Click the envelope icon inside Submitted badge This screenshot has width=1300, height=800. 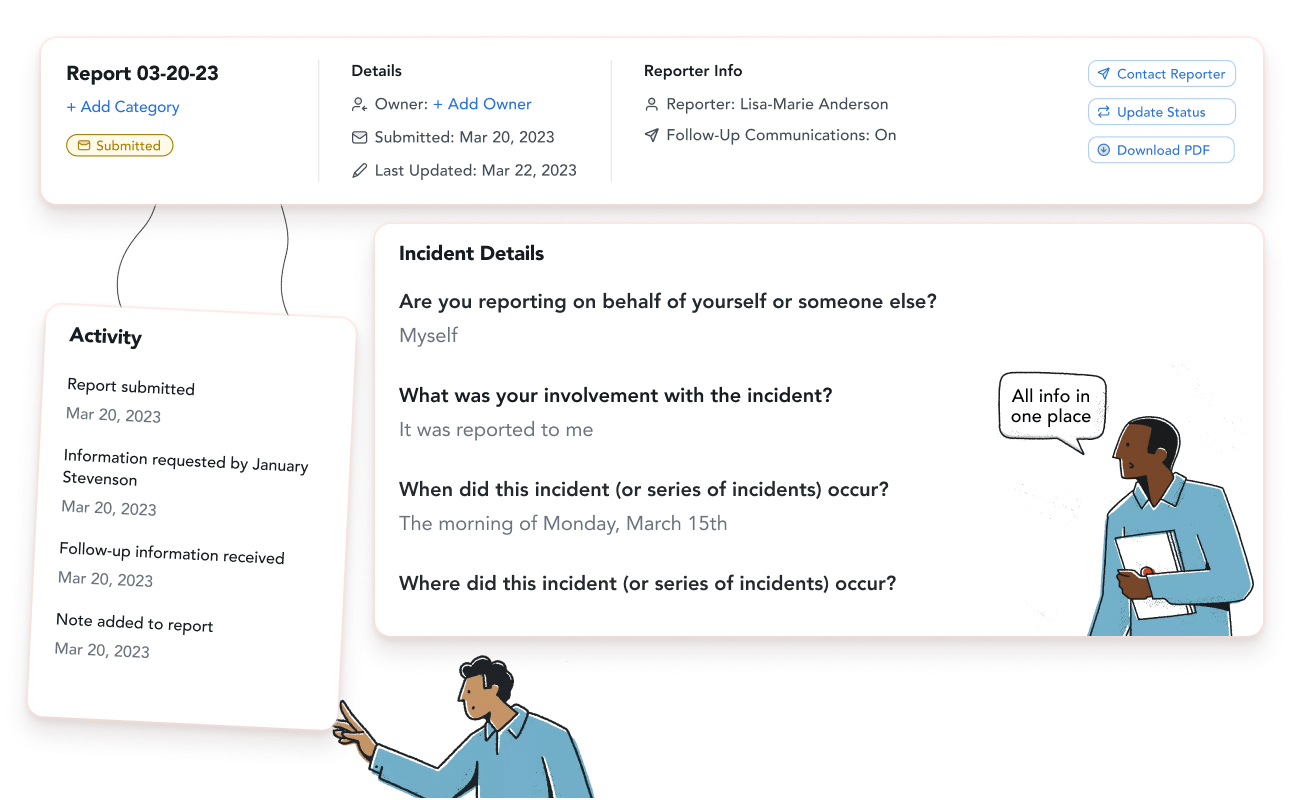pyautogui.click(x=84, y=146)
